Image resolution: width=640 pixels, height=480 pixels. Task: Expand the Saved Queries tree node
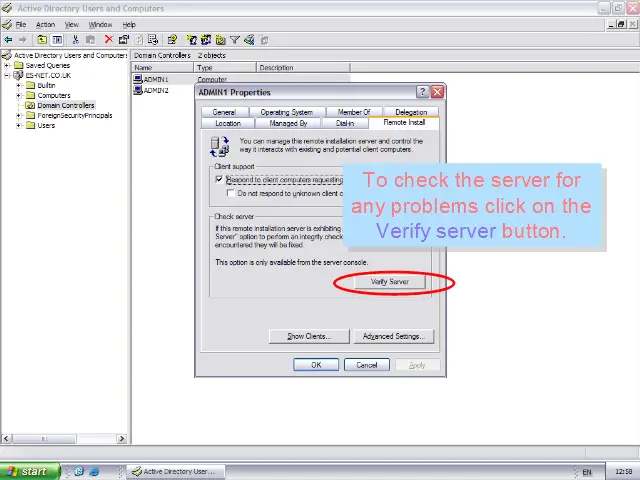8,65
